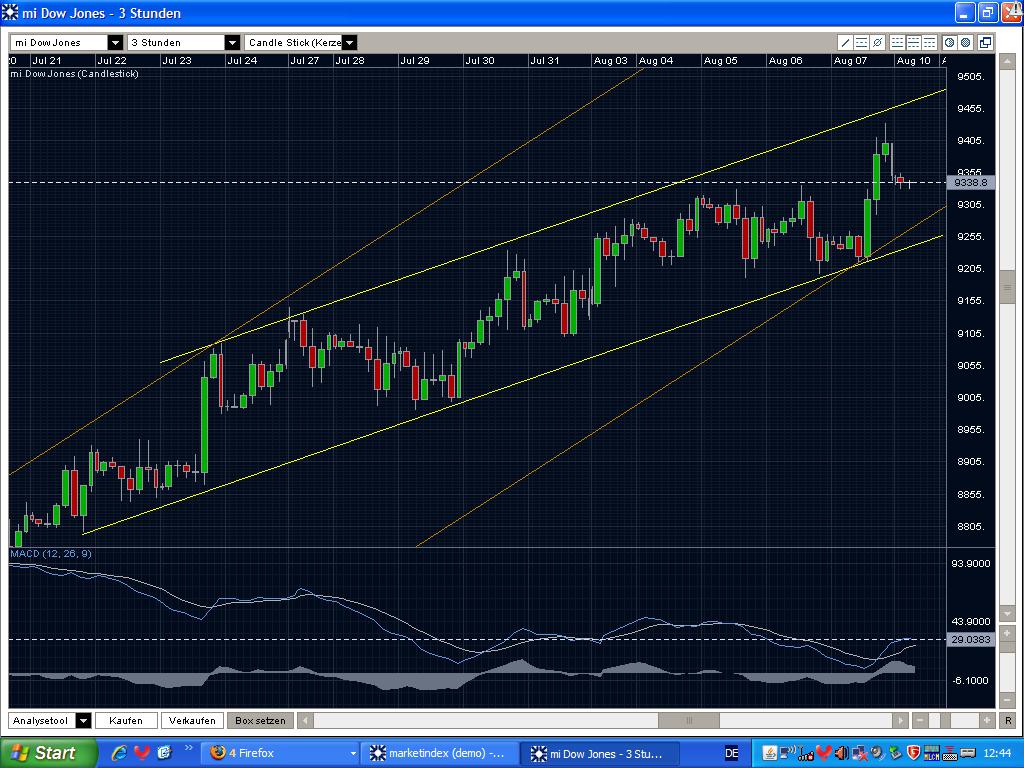Click the horizontal scrollbar left arrow
The height and width of the screenshot is (768, 1024).
[305, 720]
